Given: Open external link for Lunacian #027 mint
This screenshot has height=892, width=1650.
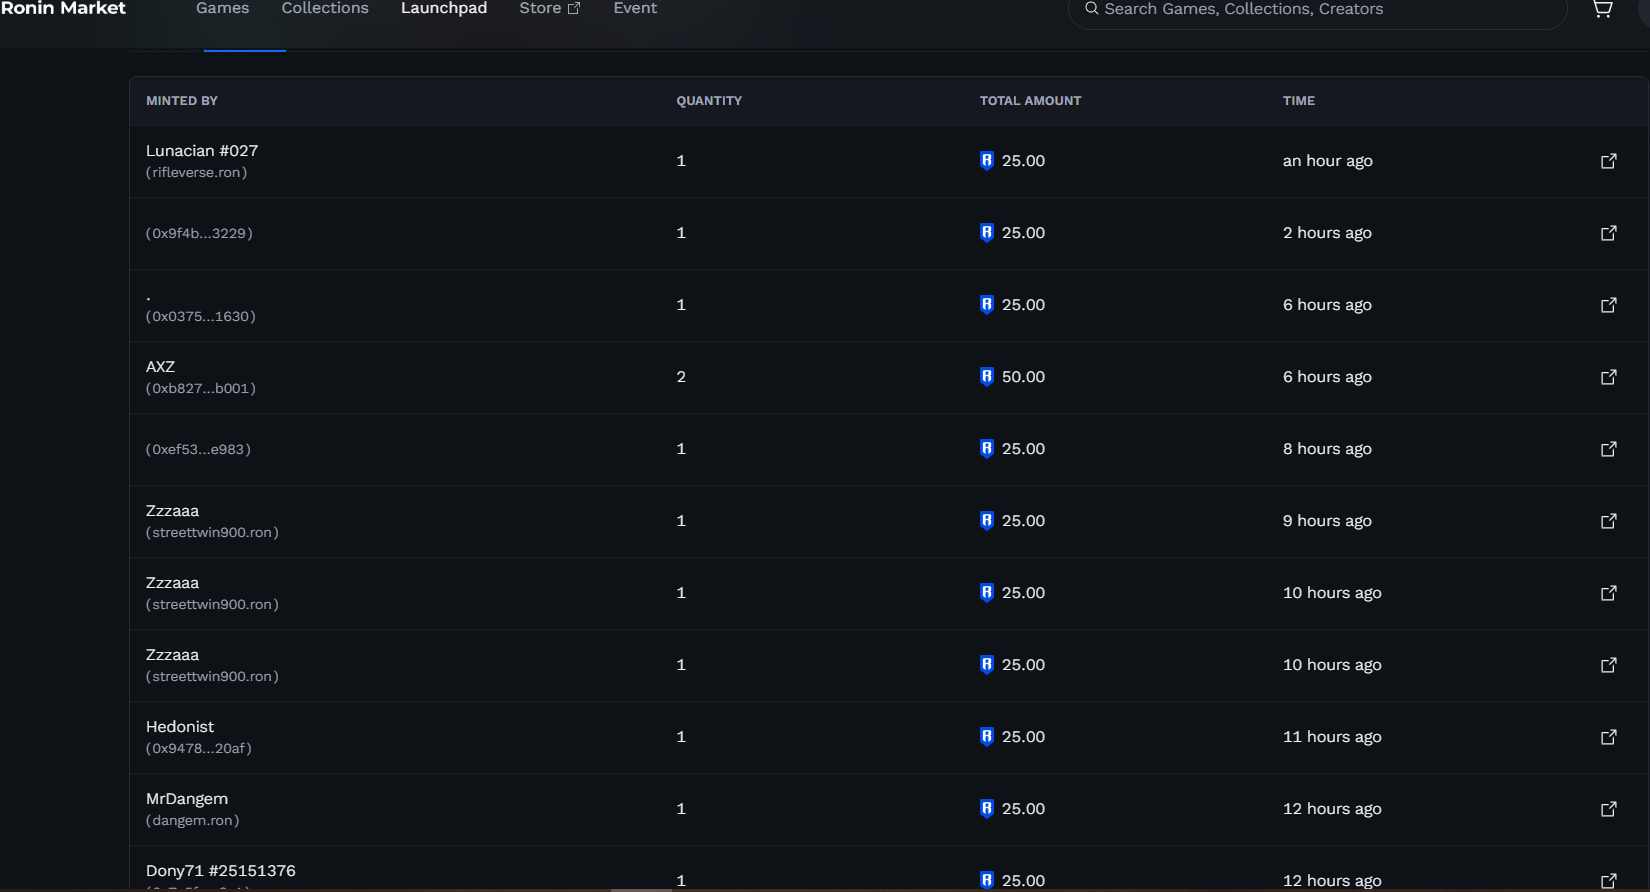Looking at the screenshot, I should 1608,161.
